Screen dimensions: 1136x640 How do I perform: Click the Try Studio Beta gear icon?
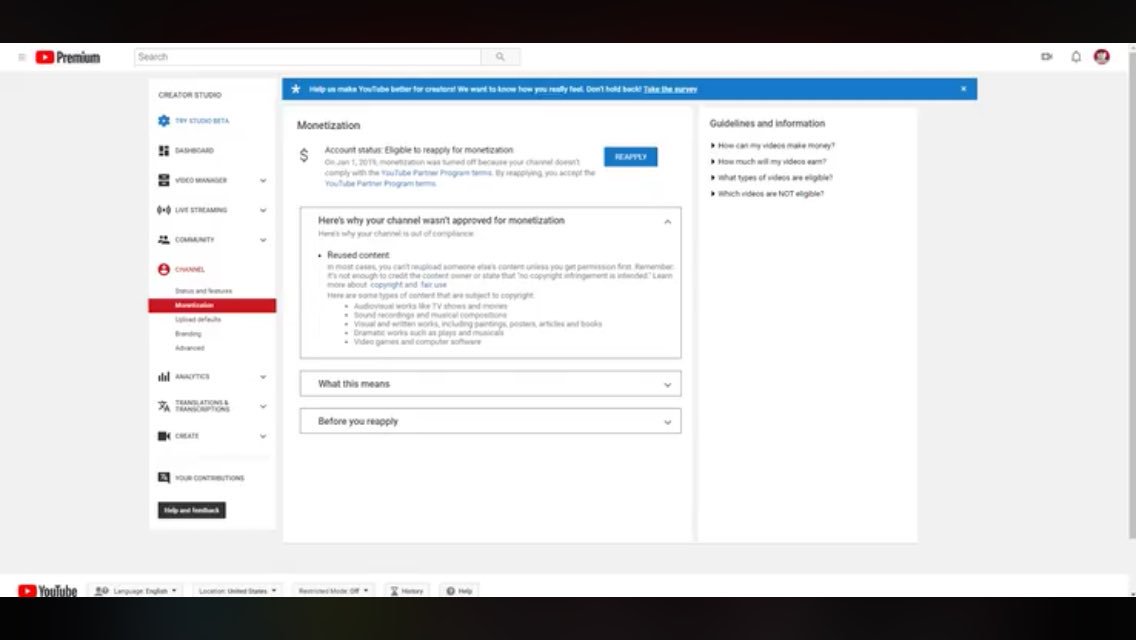[164, 121]
